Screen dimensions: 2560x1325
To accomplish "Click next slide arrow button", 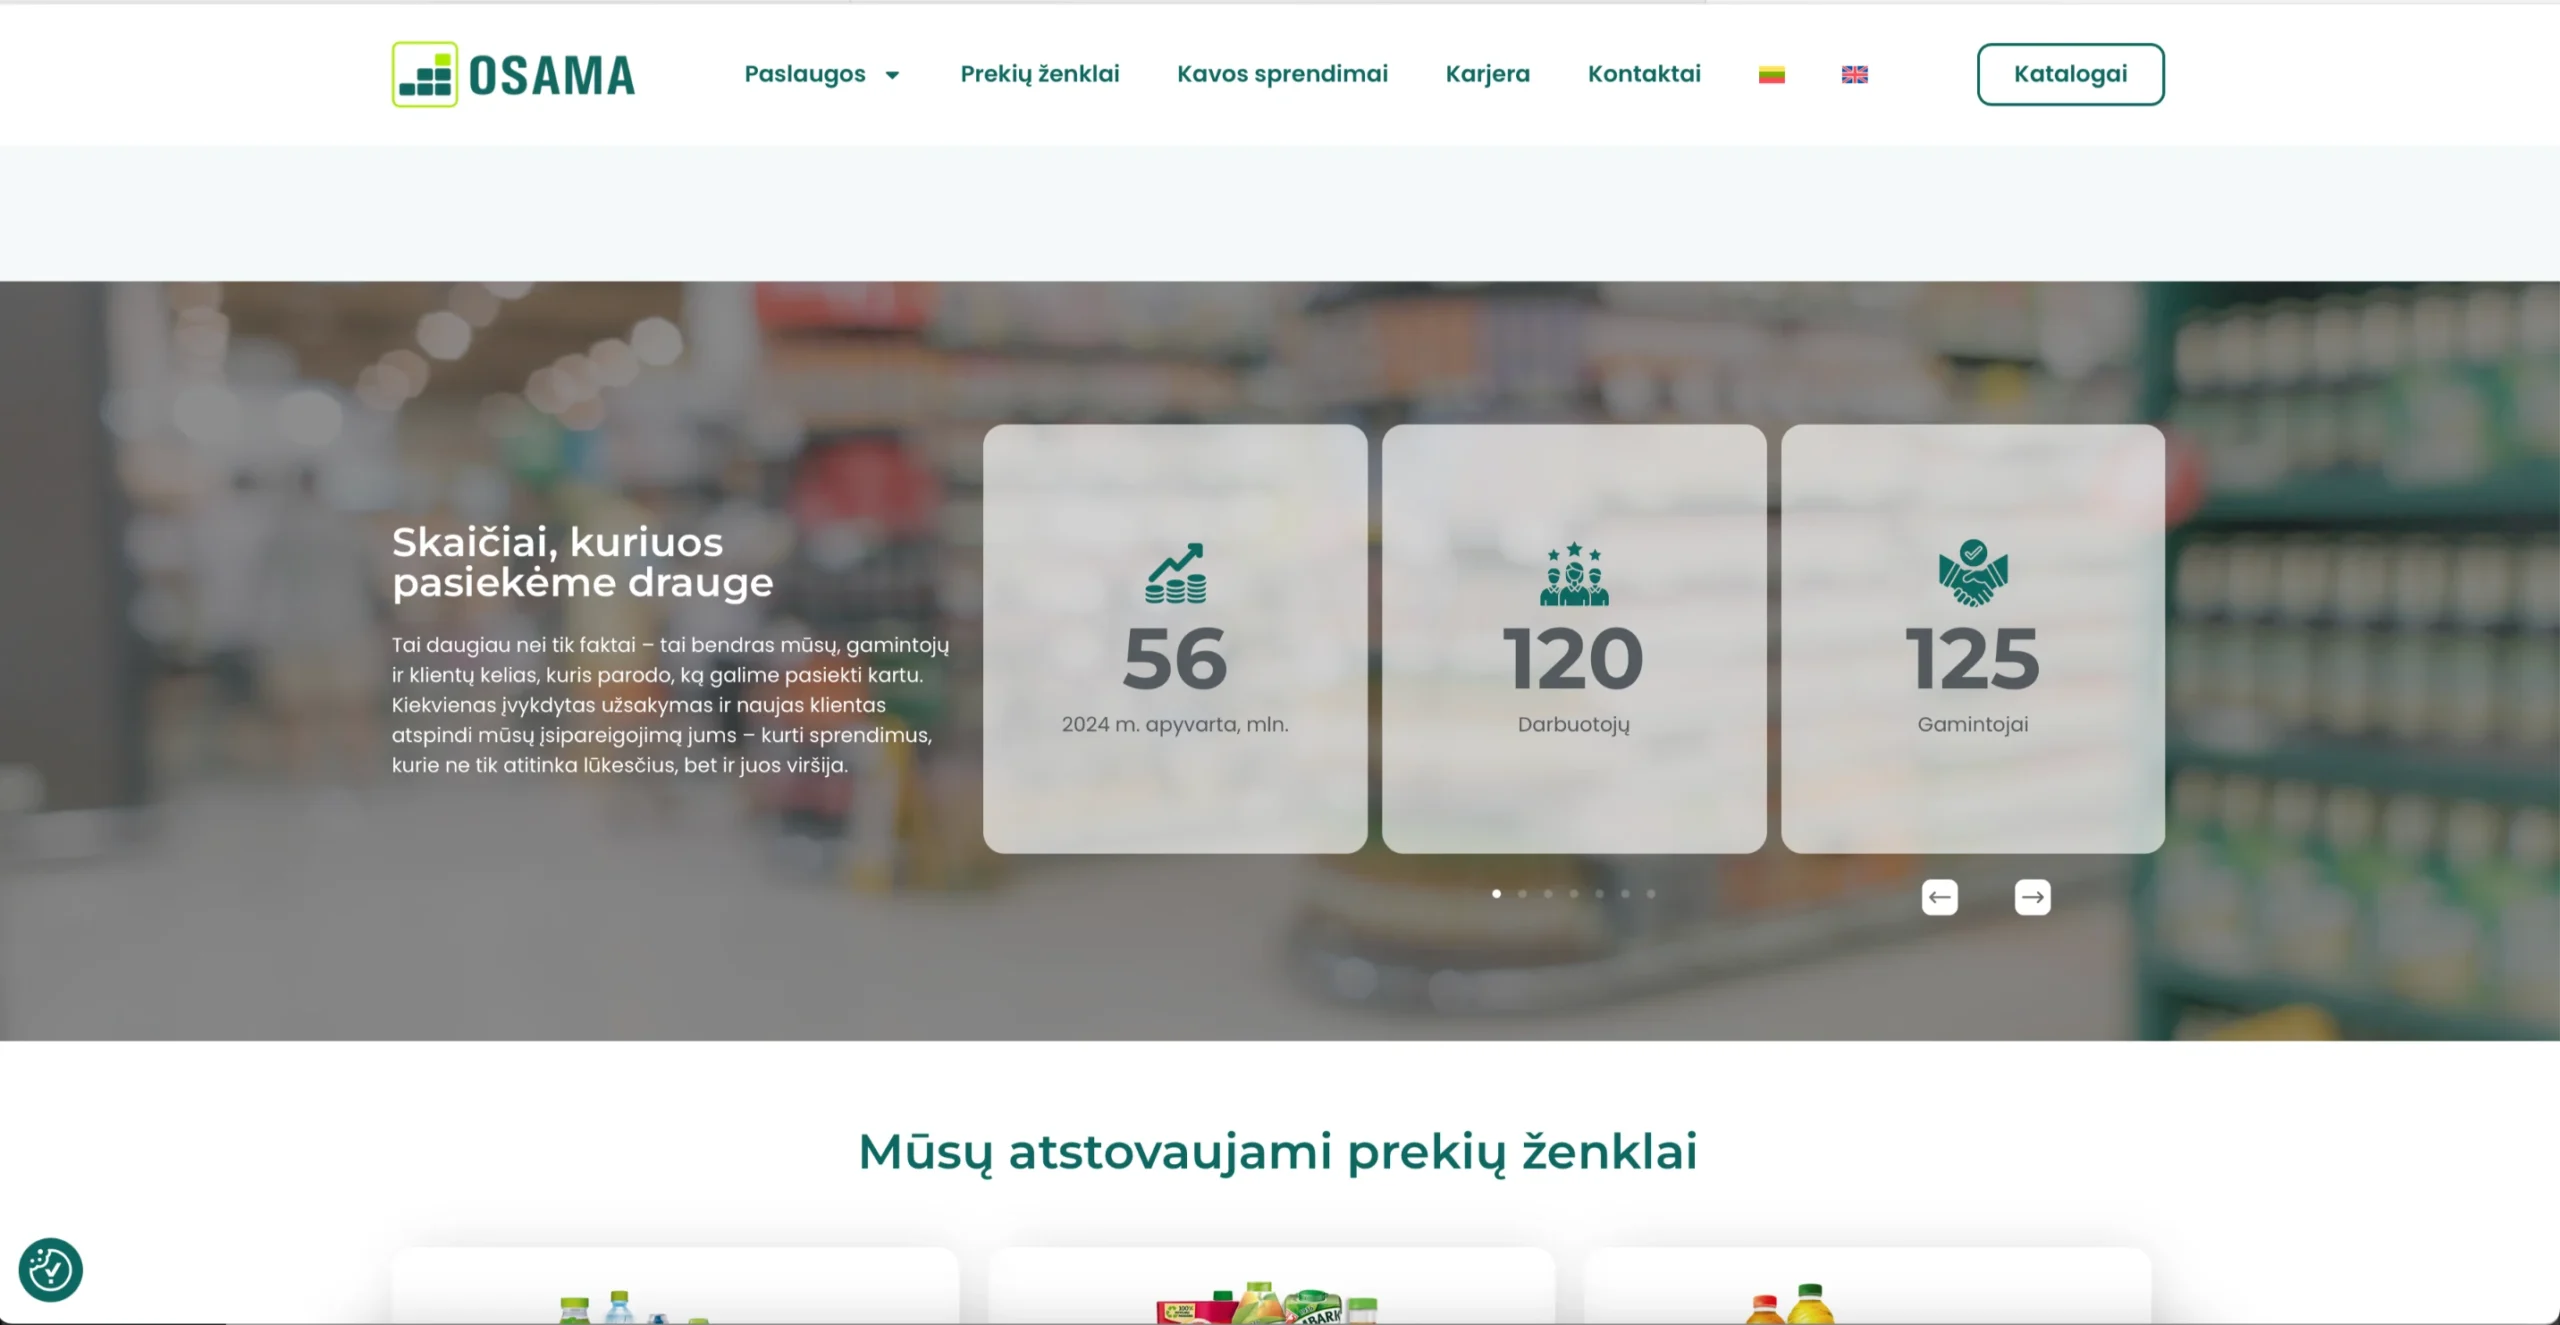I will (2031, 897).
